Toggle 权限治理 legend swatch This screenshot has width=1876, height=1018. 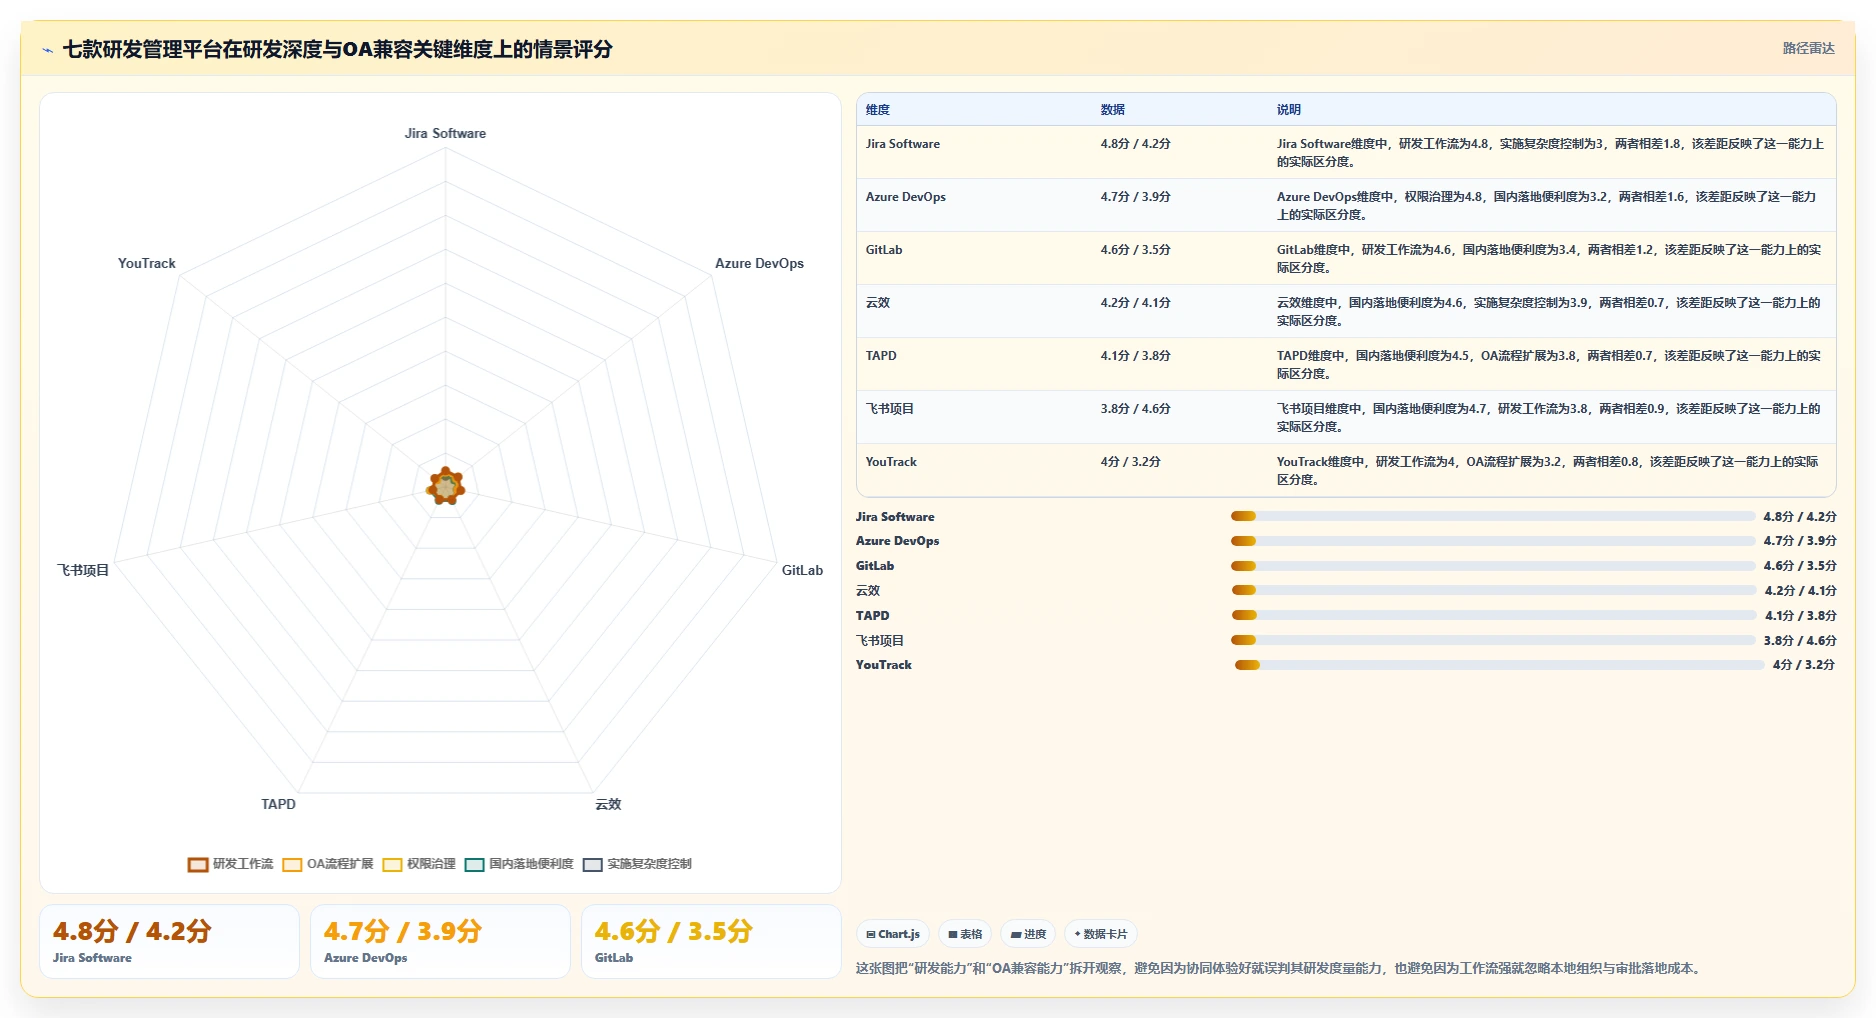click(x=392, y=864)
